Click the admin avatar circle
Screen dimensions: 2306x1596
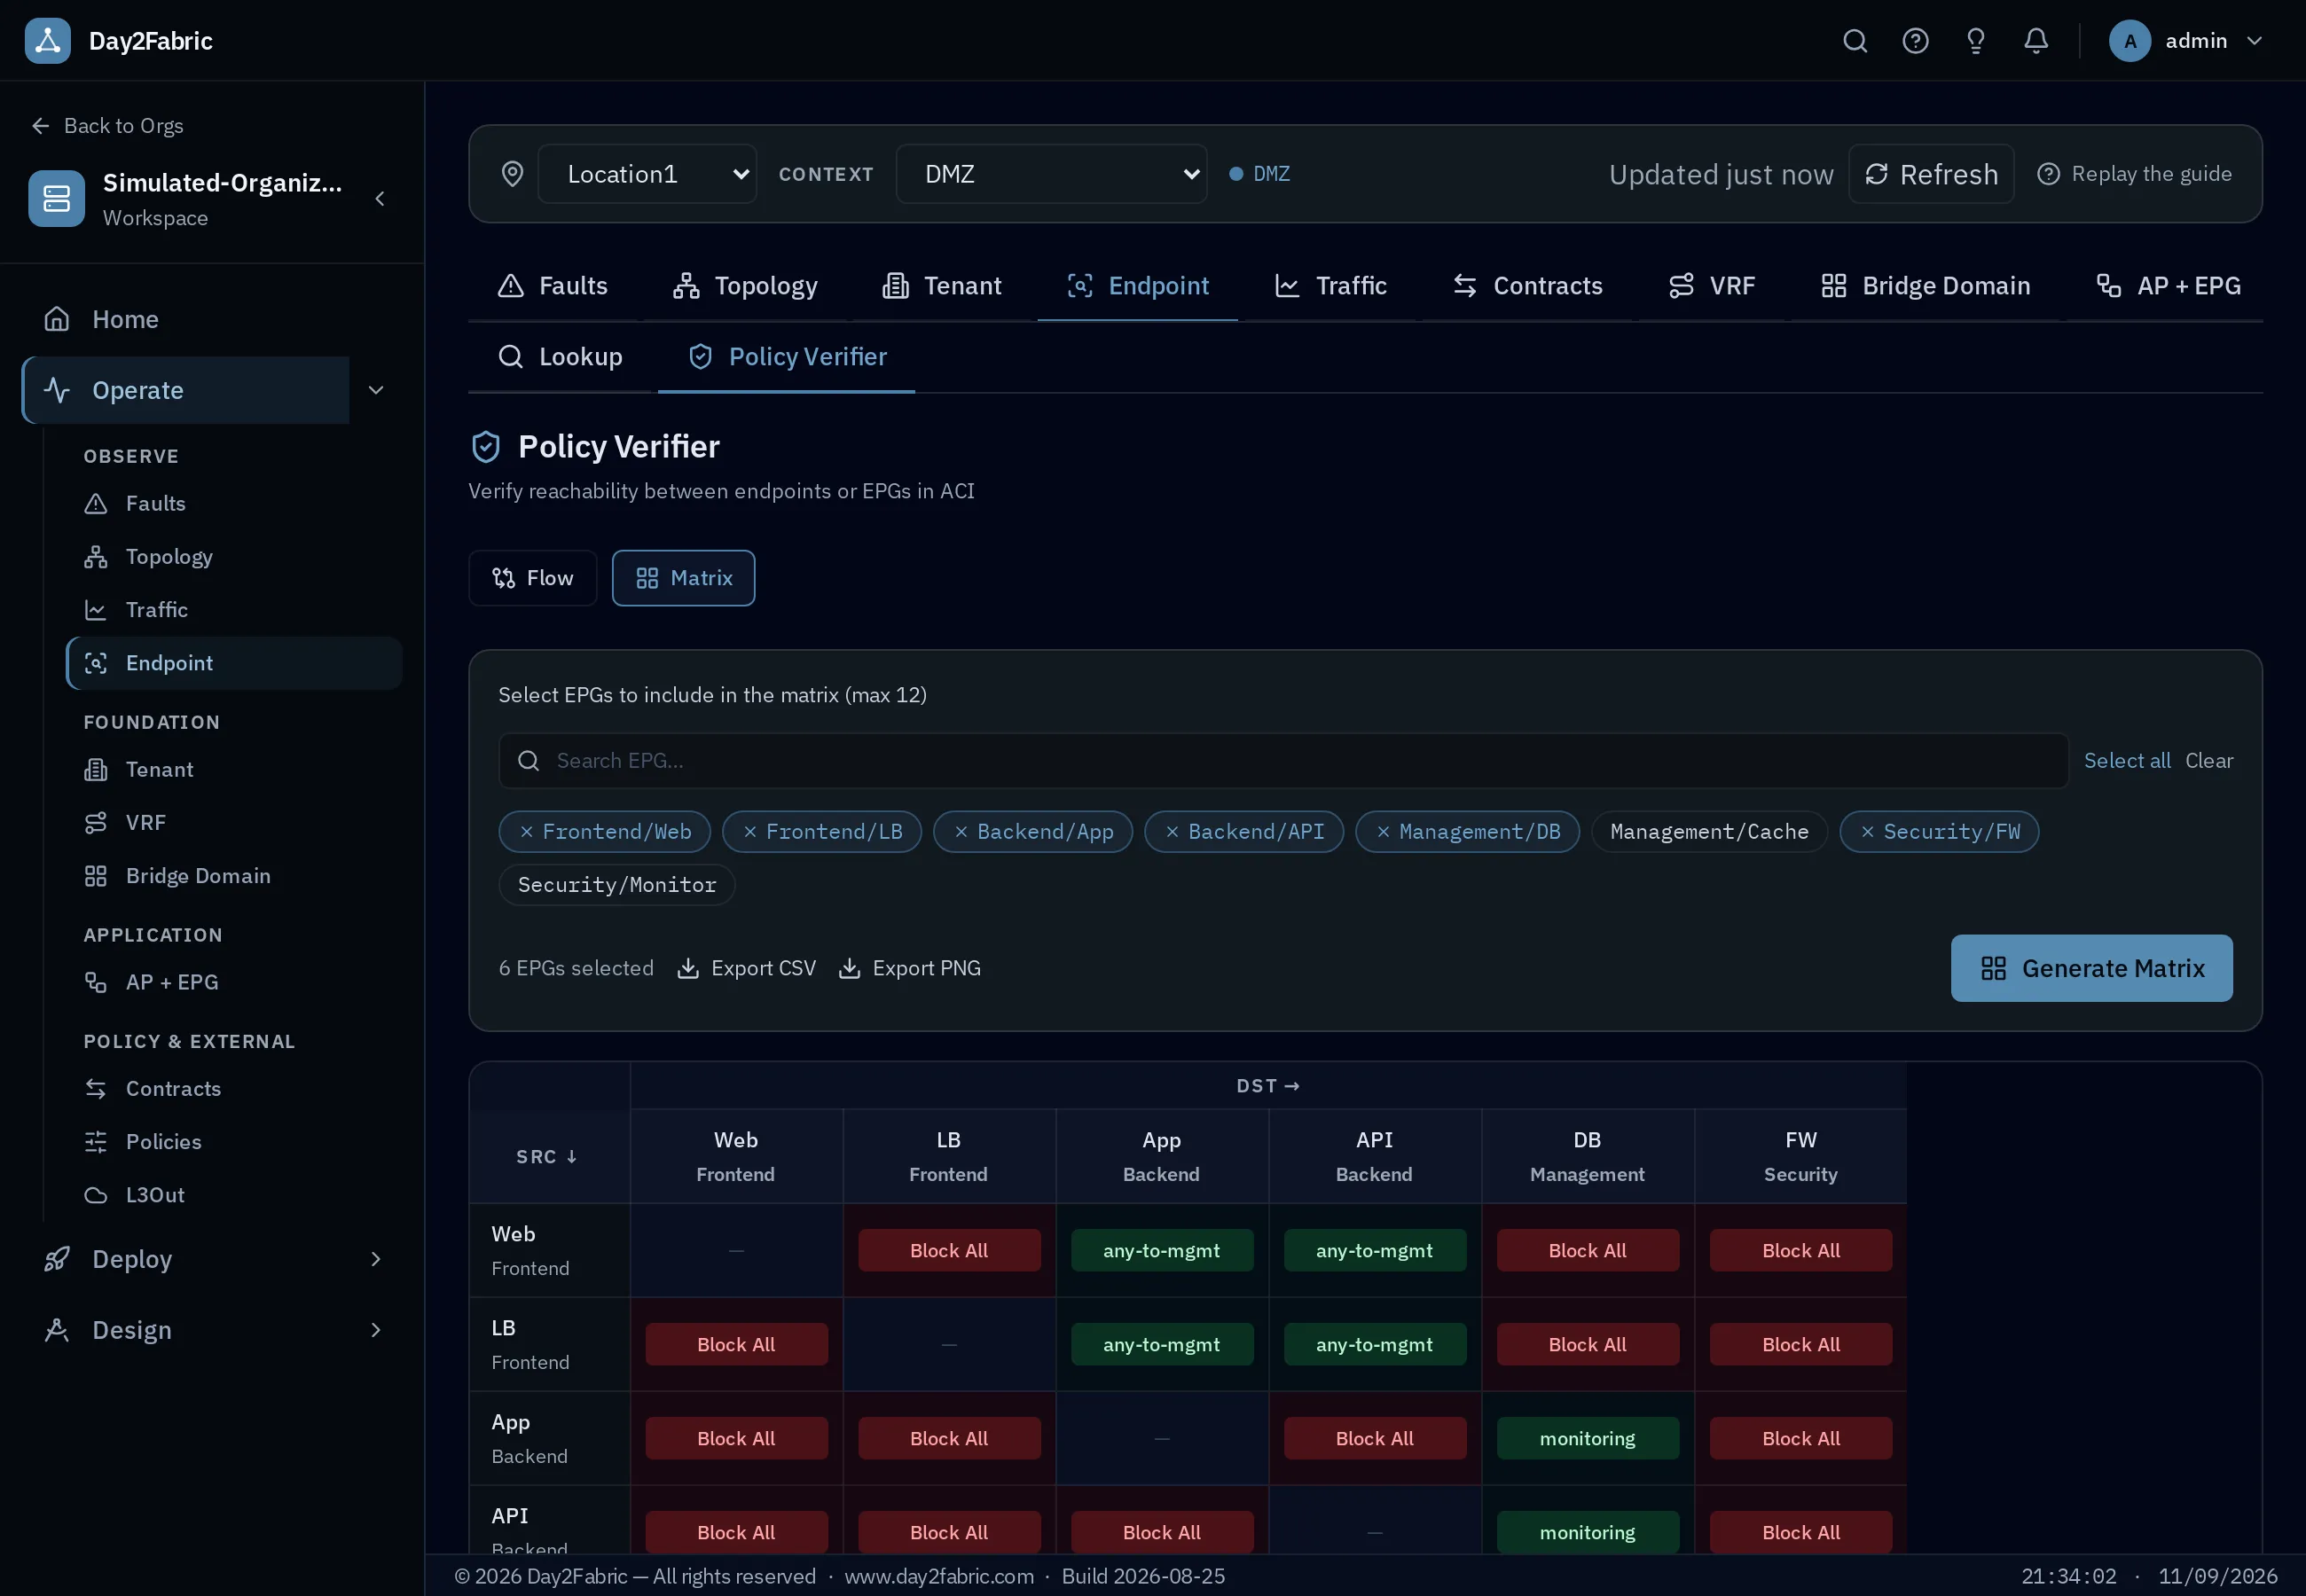click(x=2129, y=41)
